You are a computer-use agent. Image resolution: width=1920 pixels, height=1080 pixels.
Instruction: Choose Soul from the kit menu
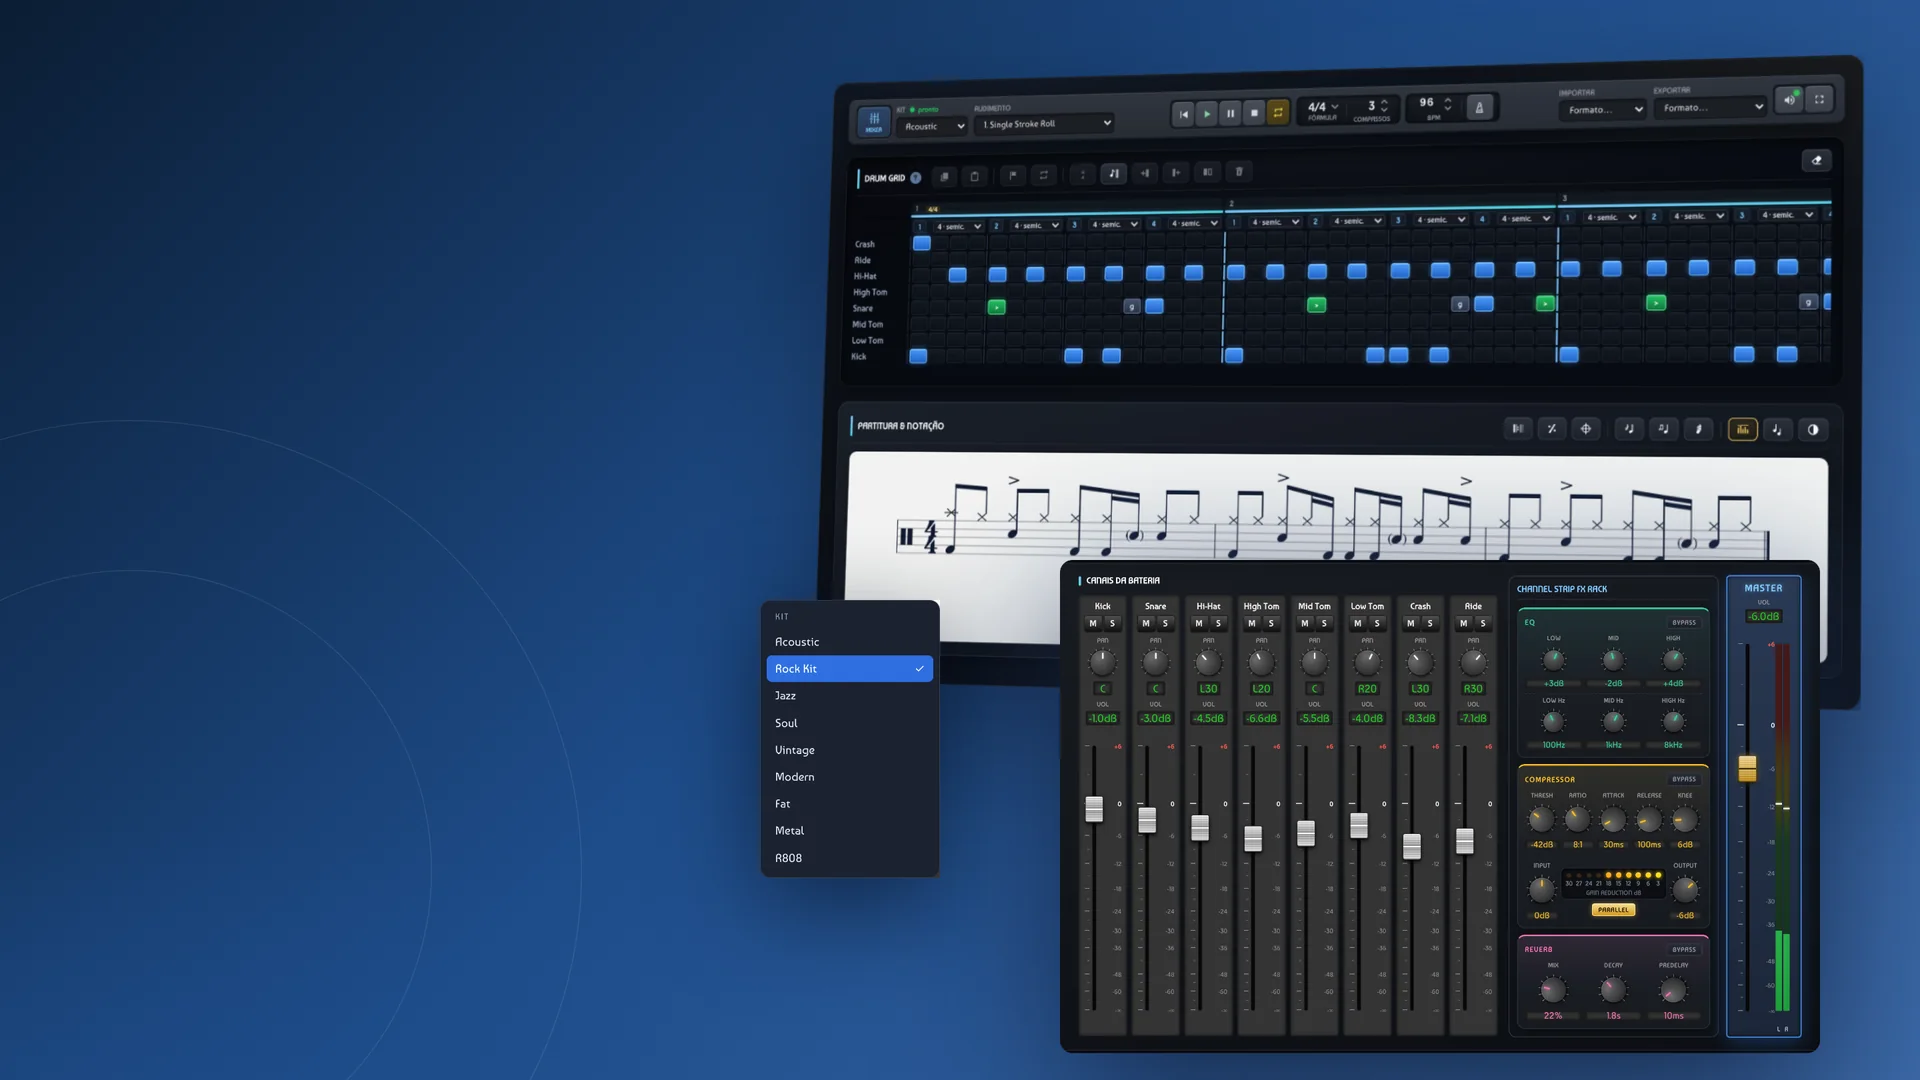click(849, 723)
